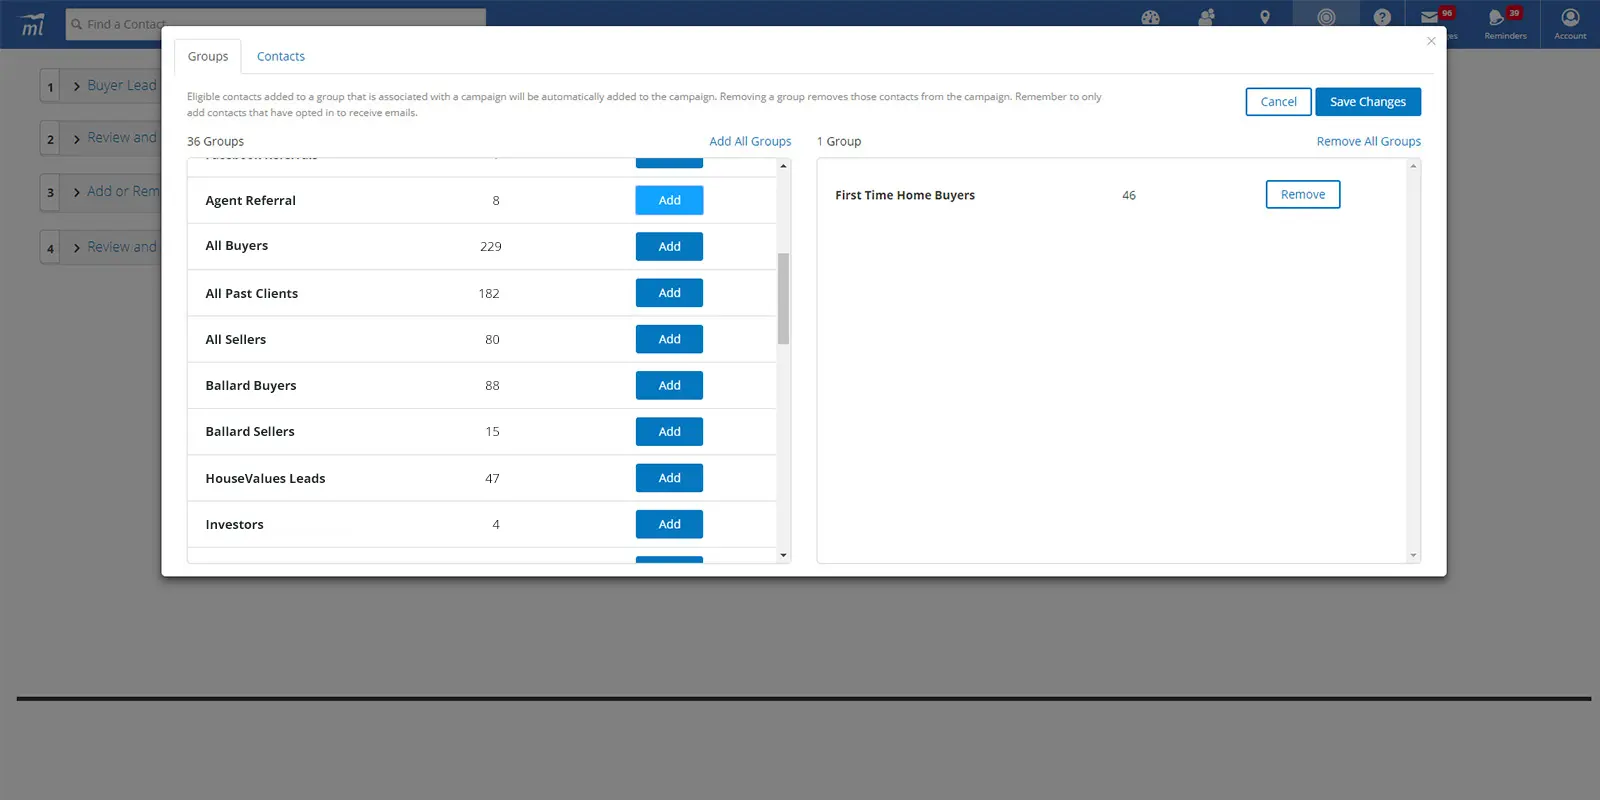1600x800 pixels.
Task: Expand step 2 Review and chevron
Action: [x=77, y=139]
